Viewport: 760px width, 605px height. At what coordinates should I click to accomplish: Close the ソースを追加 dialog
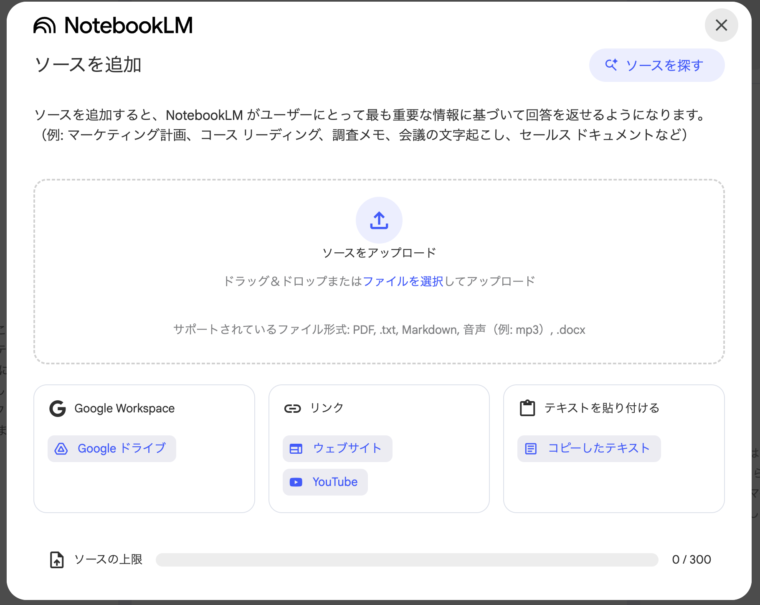[721, 25]
